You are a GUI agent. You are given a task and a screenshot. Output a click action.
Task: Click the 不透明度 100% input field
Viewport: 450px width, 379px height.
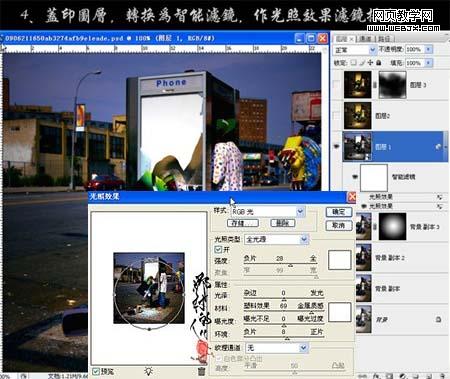[415, 49]
